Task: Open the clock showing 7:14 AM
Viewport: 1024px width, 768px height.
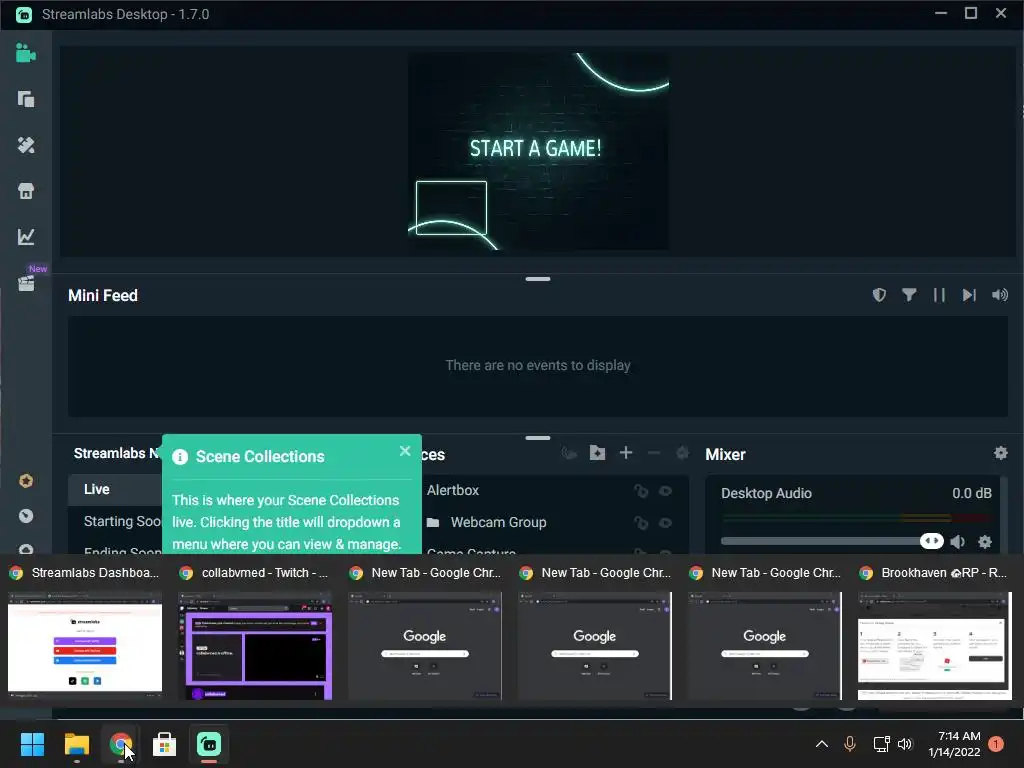Action: pos(954,744)
